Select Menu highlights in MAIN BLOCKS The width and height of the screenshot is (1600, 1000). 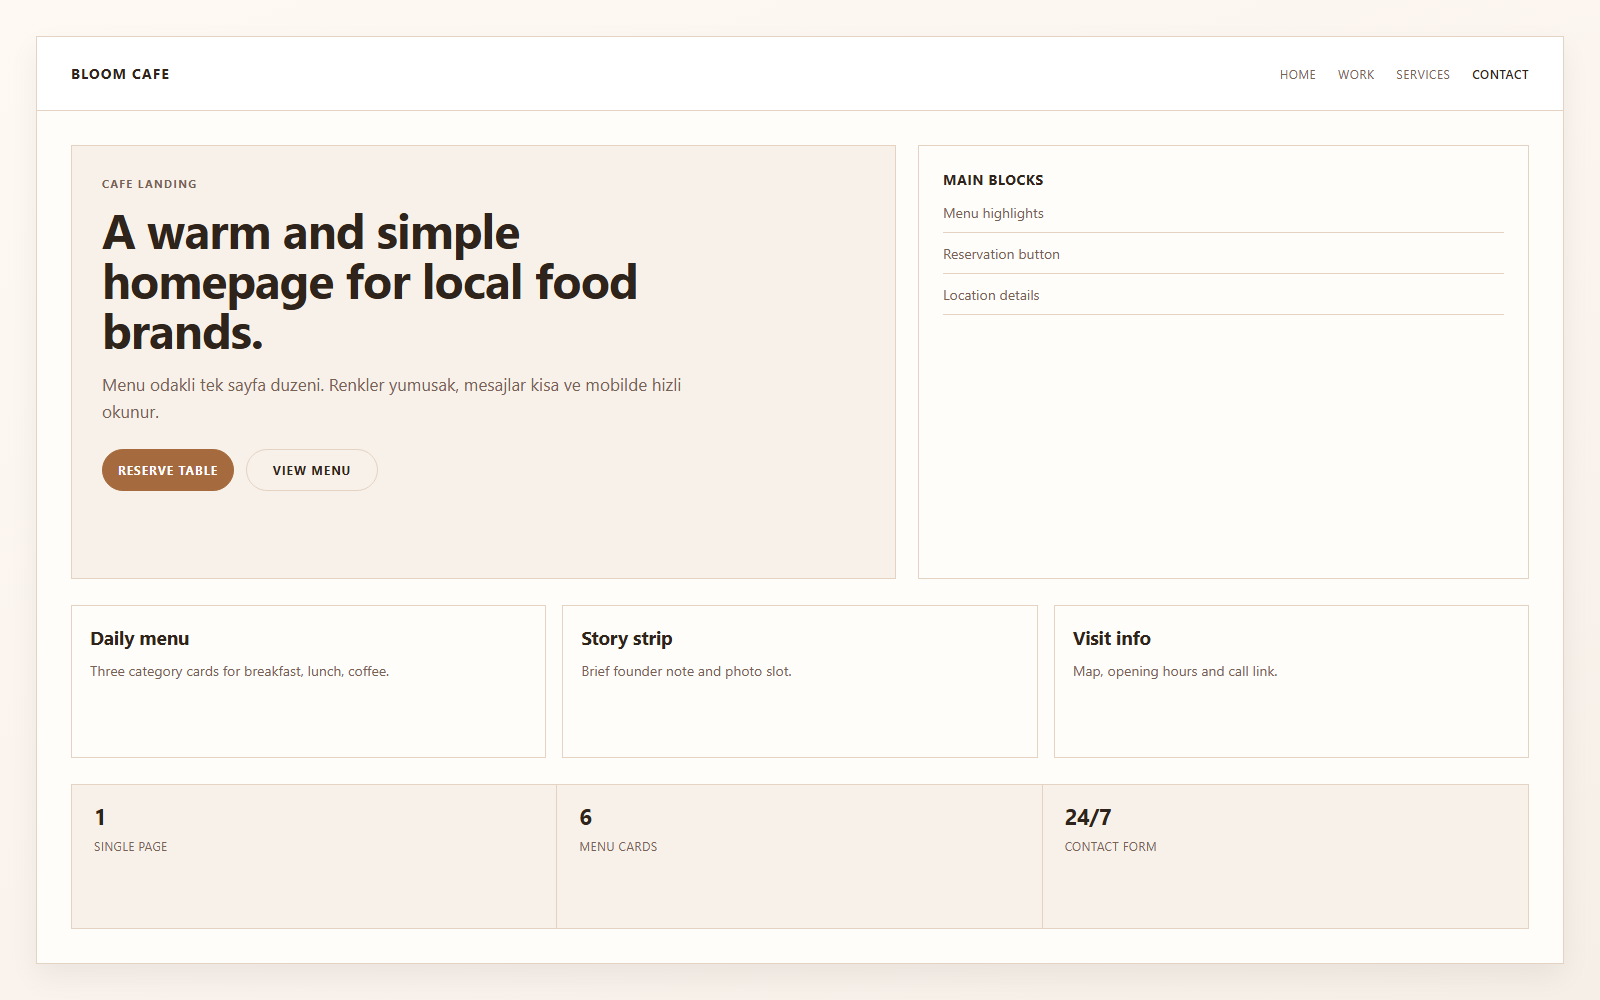coord(994,213)
